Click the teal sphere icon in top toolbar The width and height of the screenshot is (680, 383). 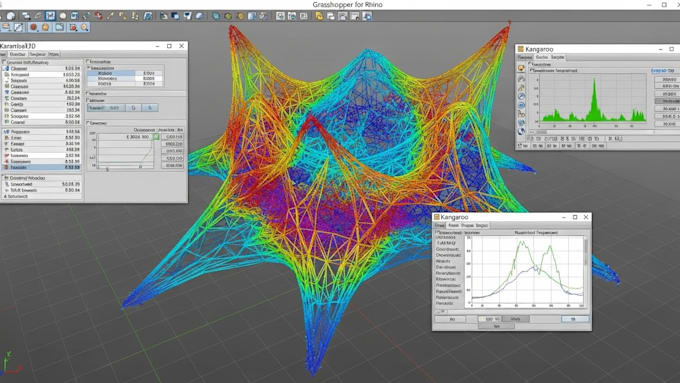[216, 16]
